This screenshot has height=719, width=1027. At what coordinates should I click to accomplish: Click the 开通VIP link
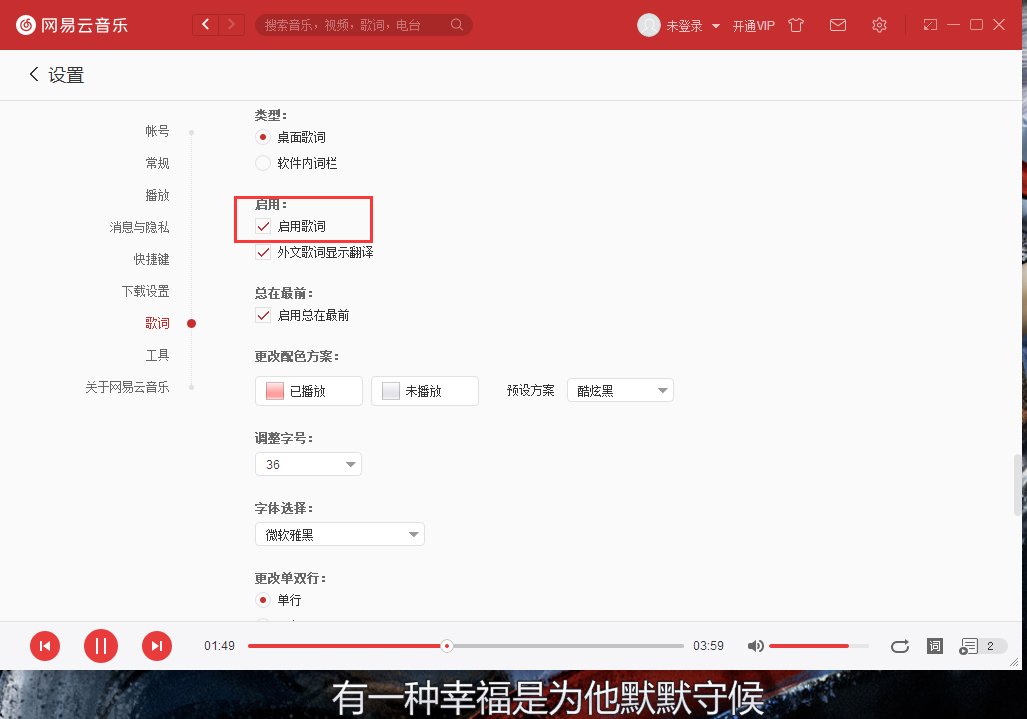tap(754, 24)
